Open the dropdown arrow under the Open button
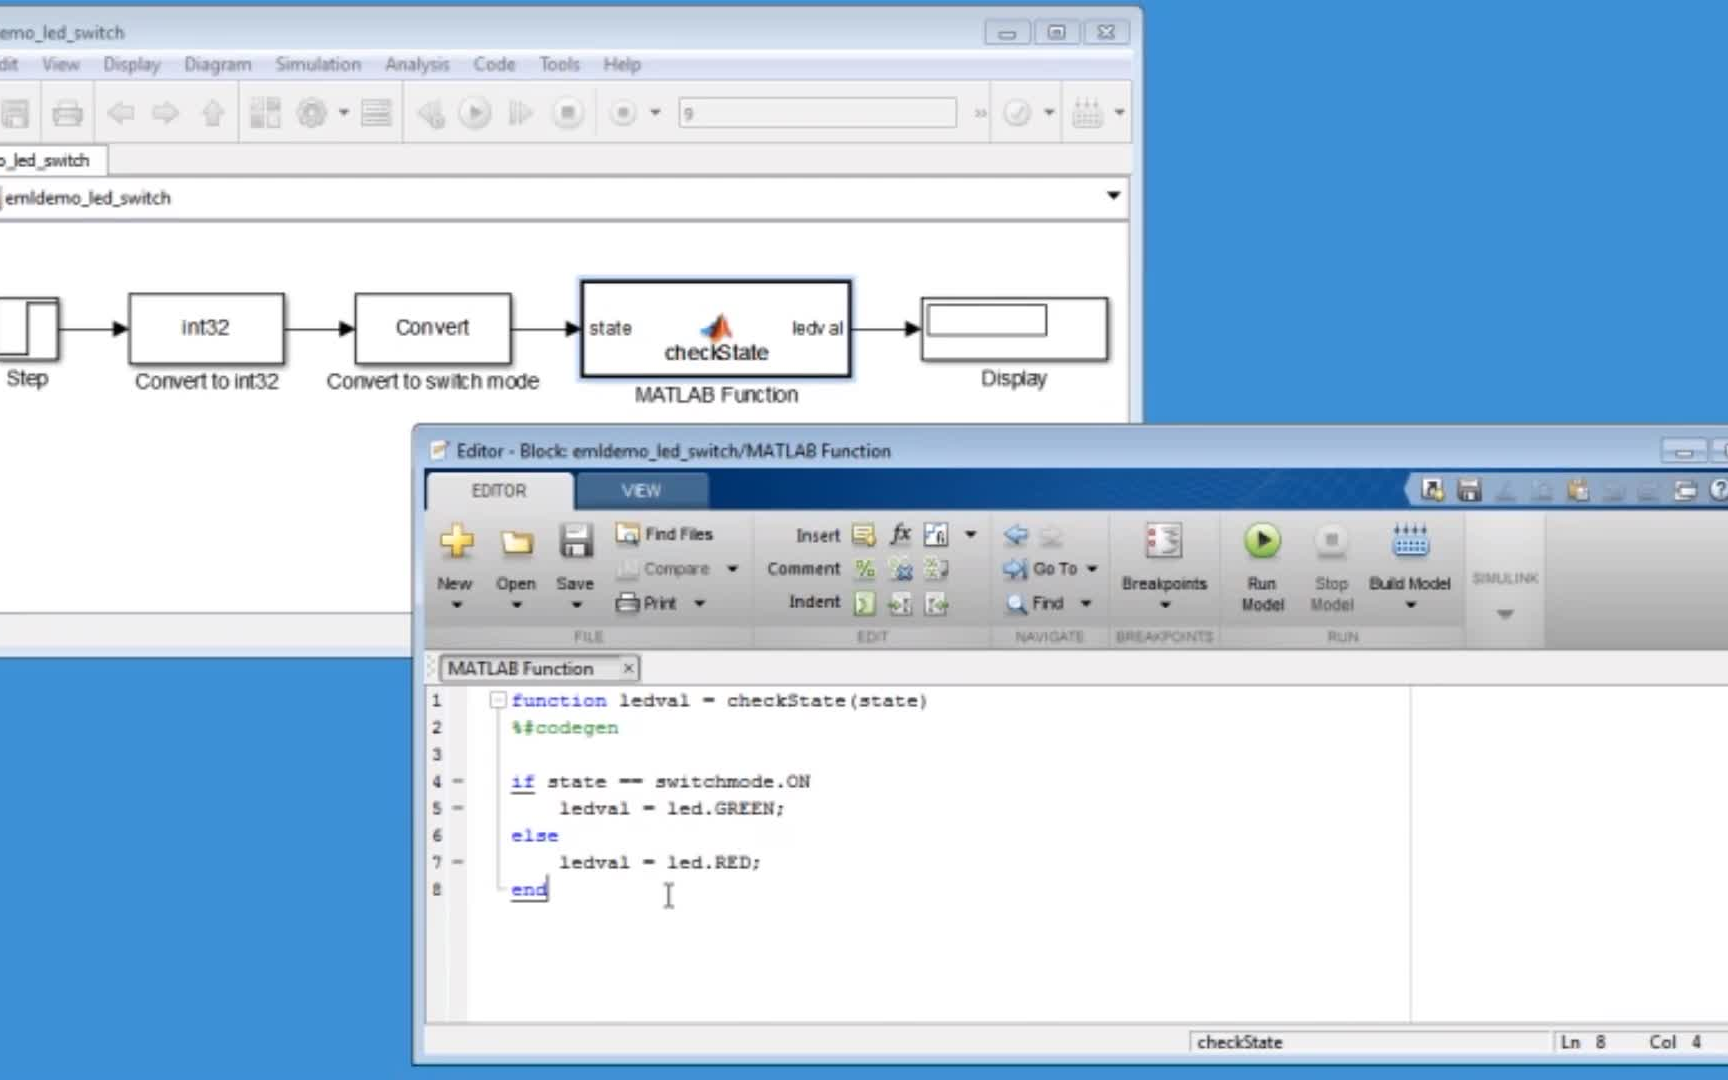The height and width of the screenshot is (1080, 1728). pos(516,605)
